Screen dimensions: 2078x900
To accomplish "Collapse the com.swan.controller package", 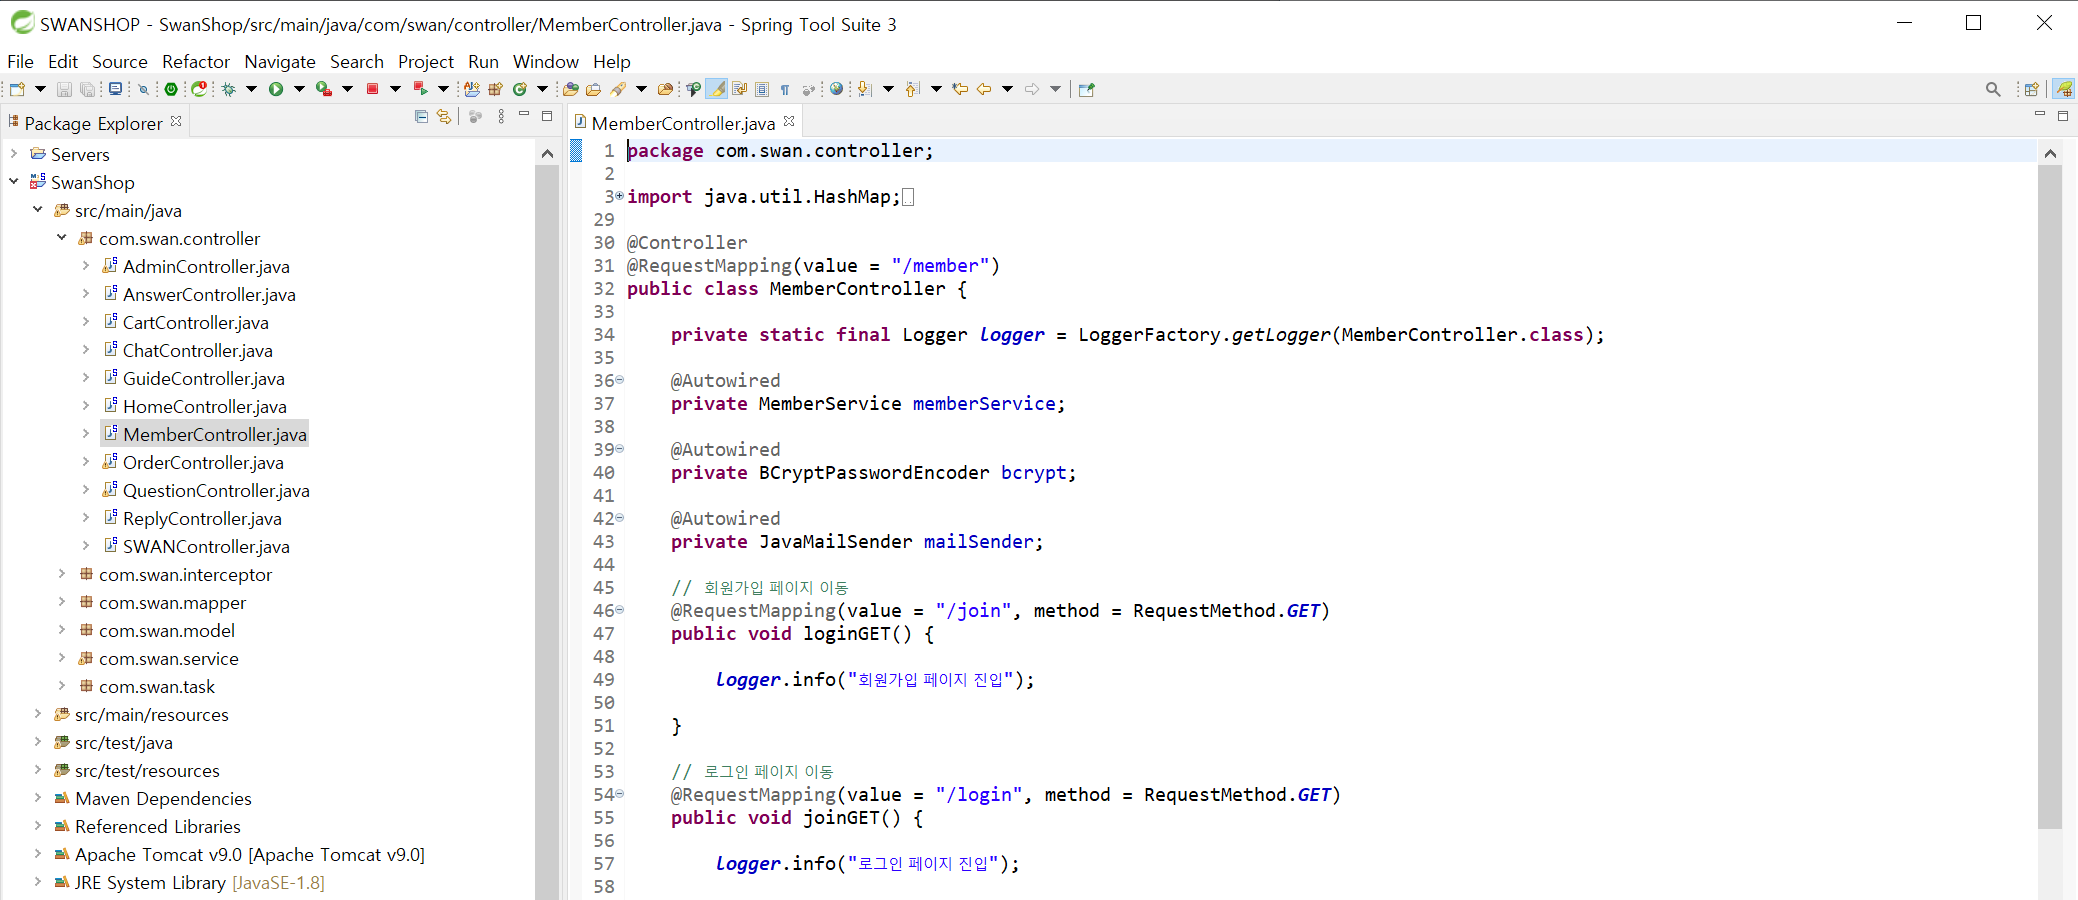I will (x=62, y=238).
